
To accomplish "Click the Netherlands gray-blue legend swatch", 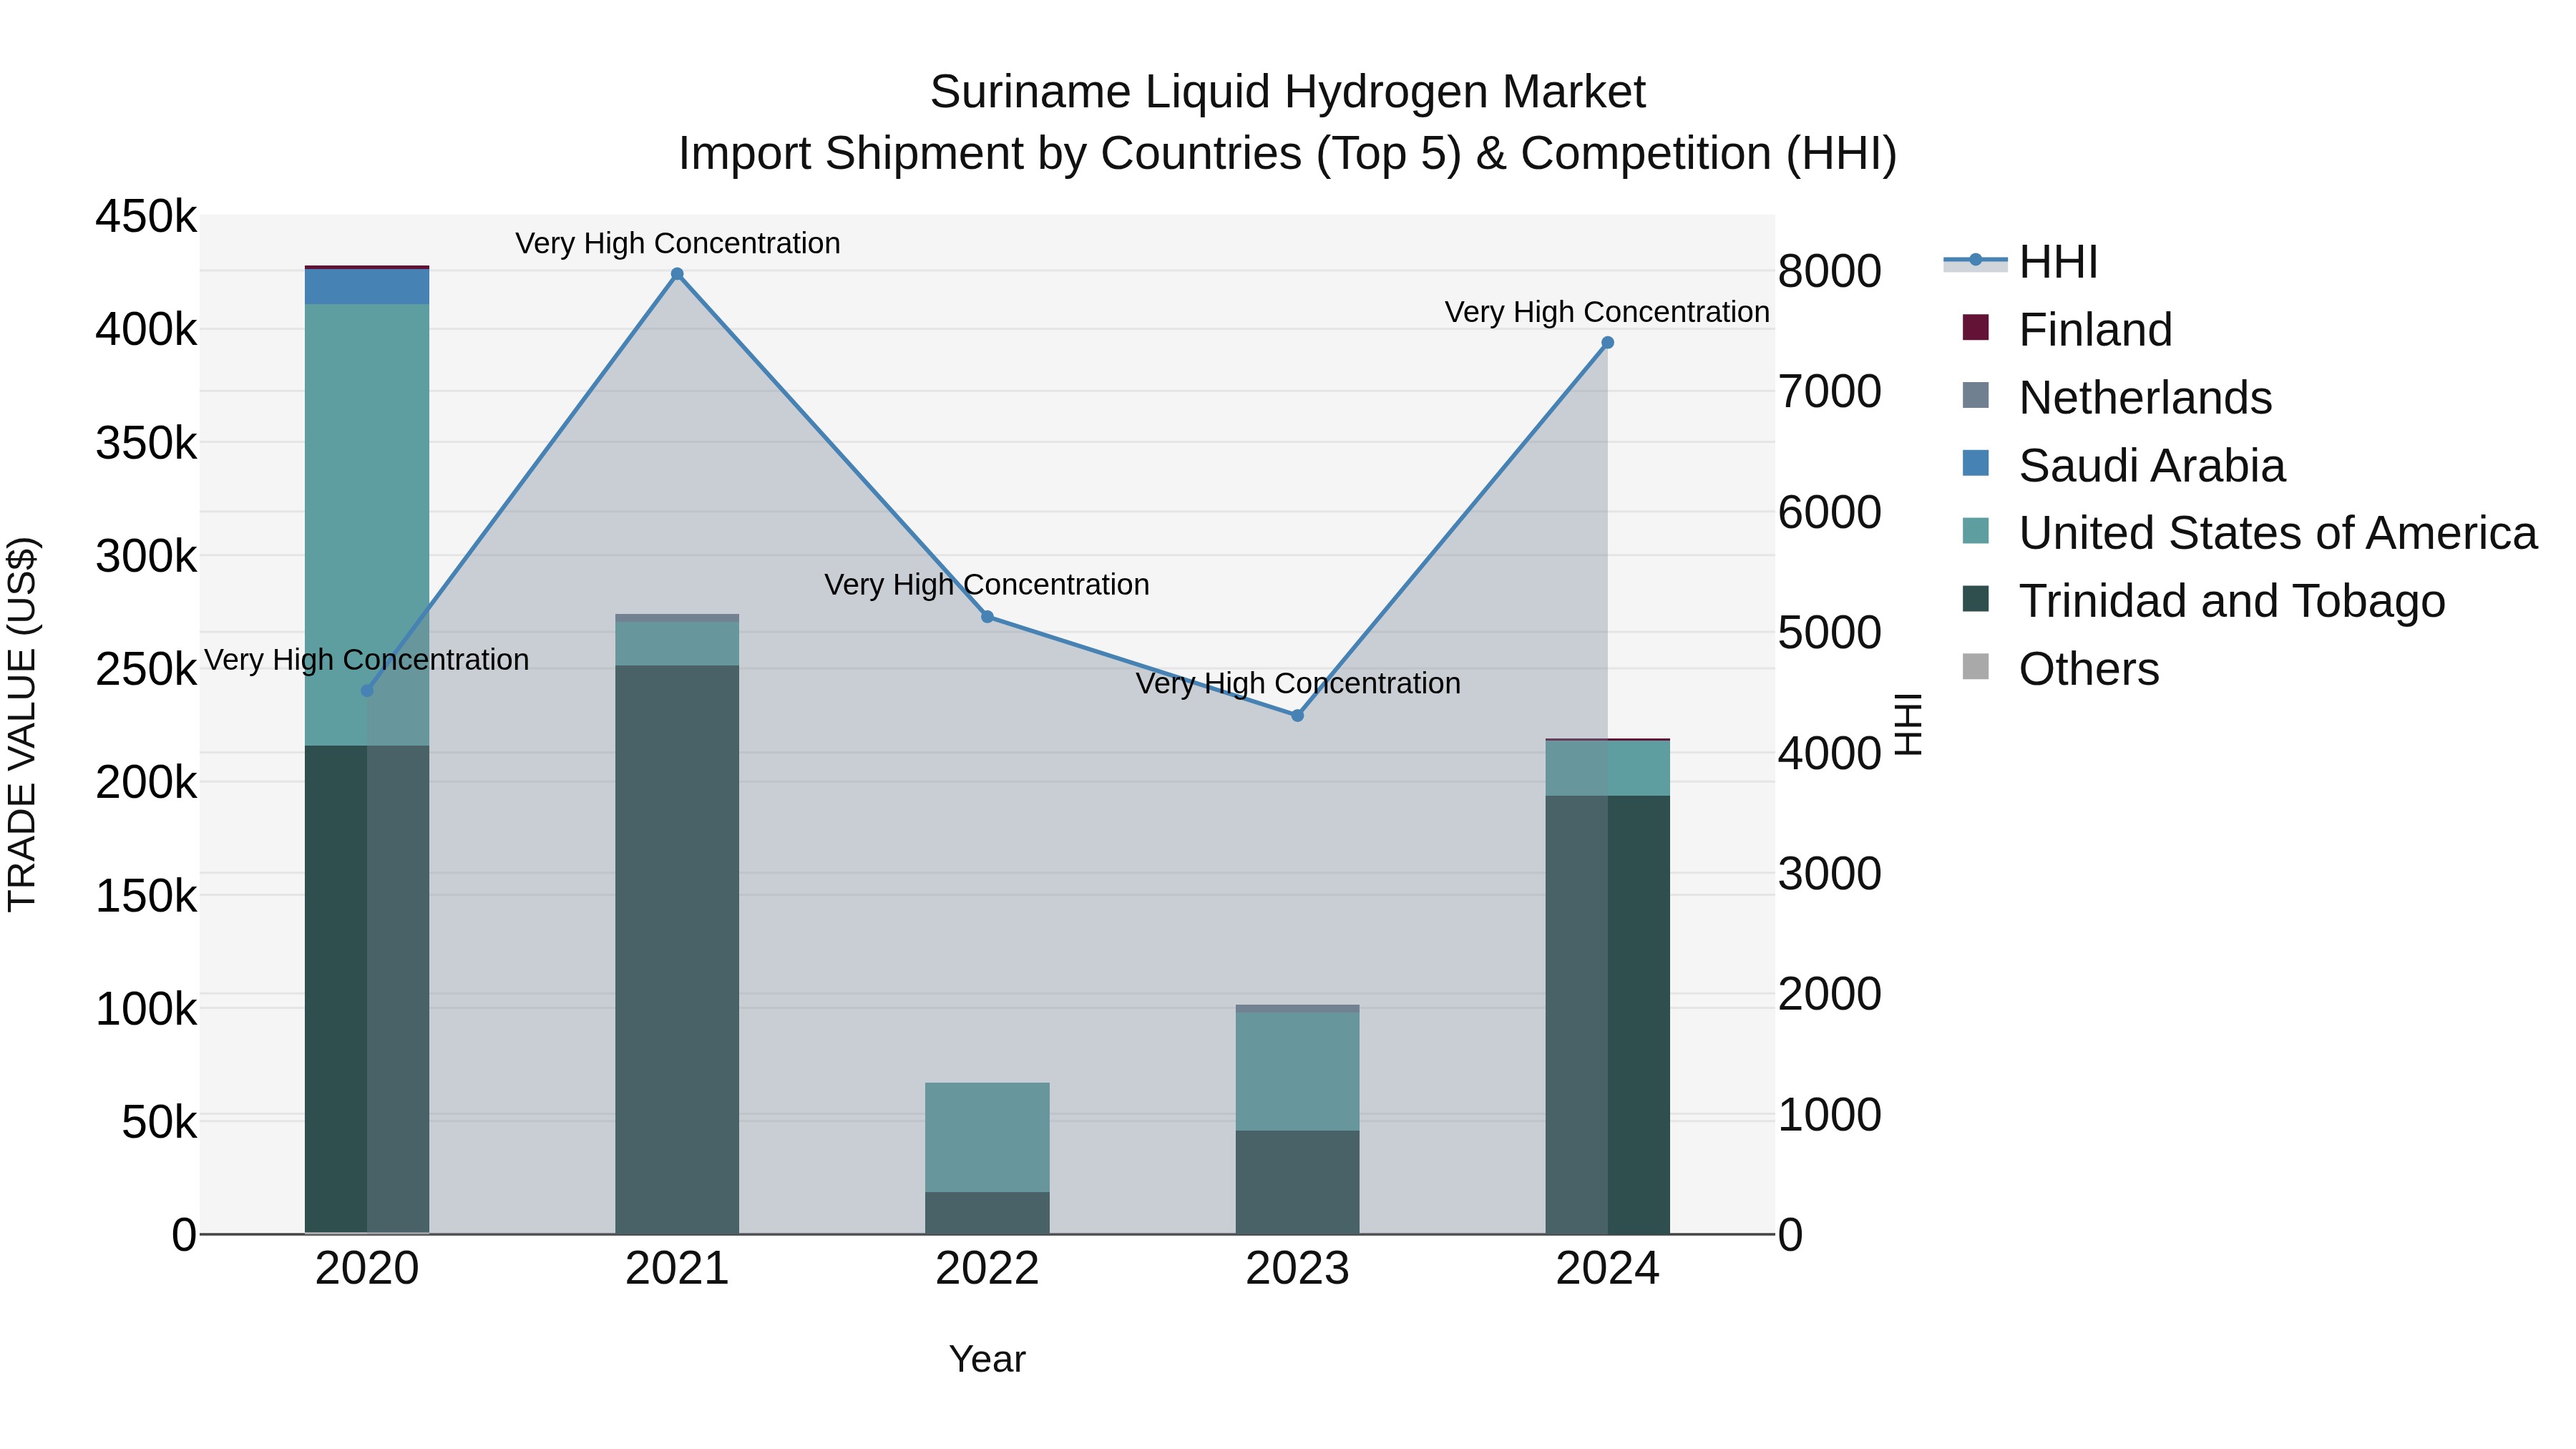I will 1976,395.
